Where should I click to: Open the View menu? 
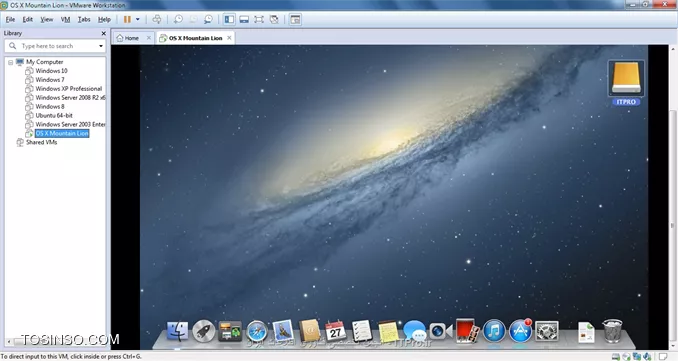pyautogui.click(x=47, y=19)
